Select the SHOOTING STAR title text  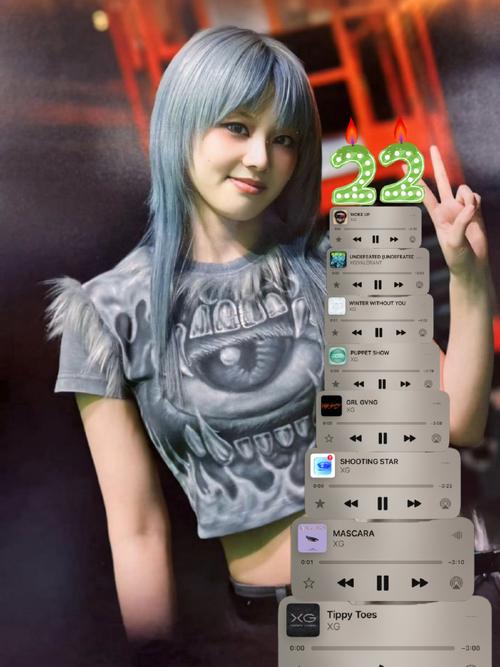tap(369, 461)
